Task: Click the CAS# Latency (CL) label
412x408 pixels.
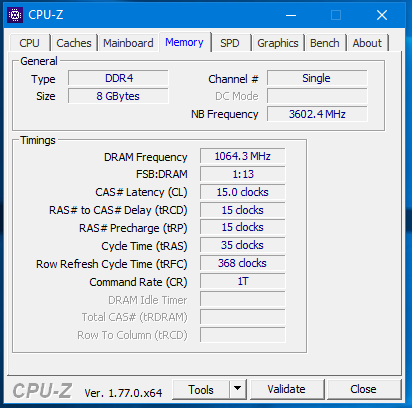Action: point(141,192)
